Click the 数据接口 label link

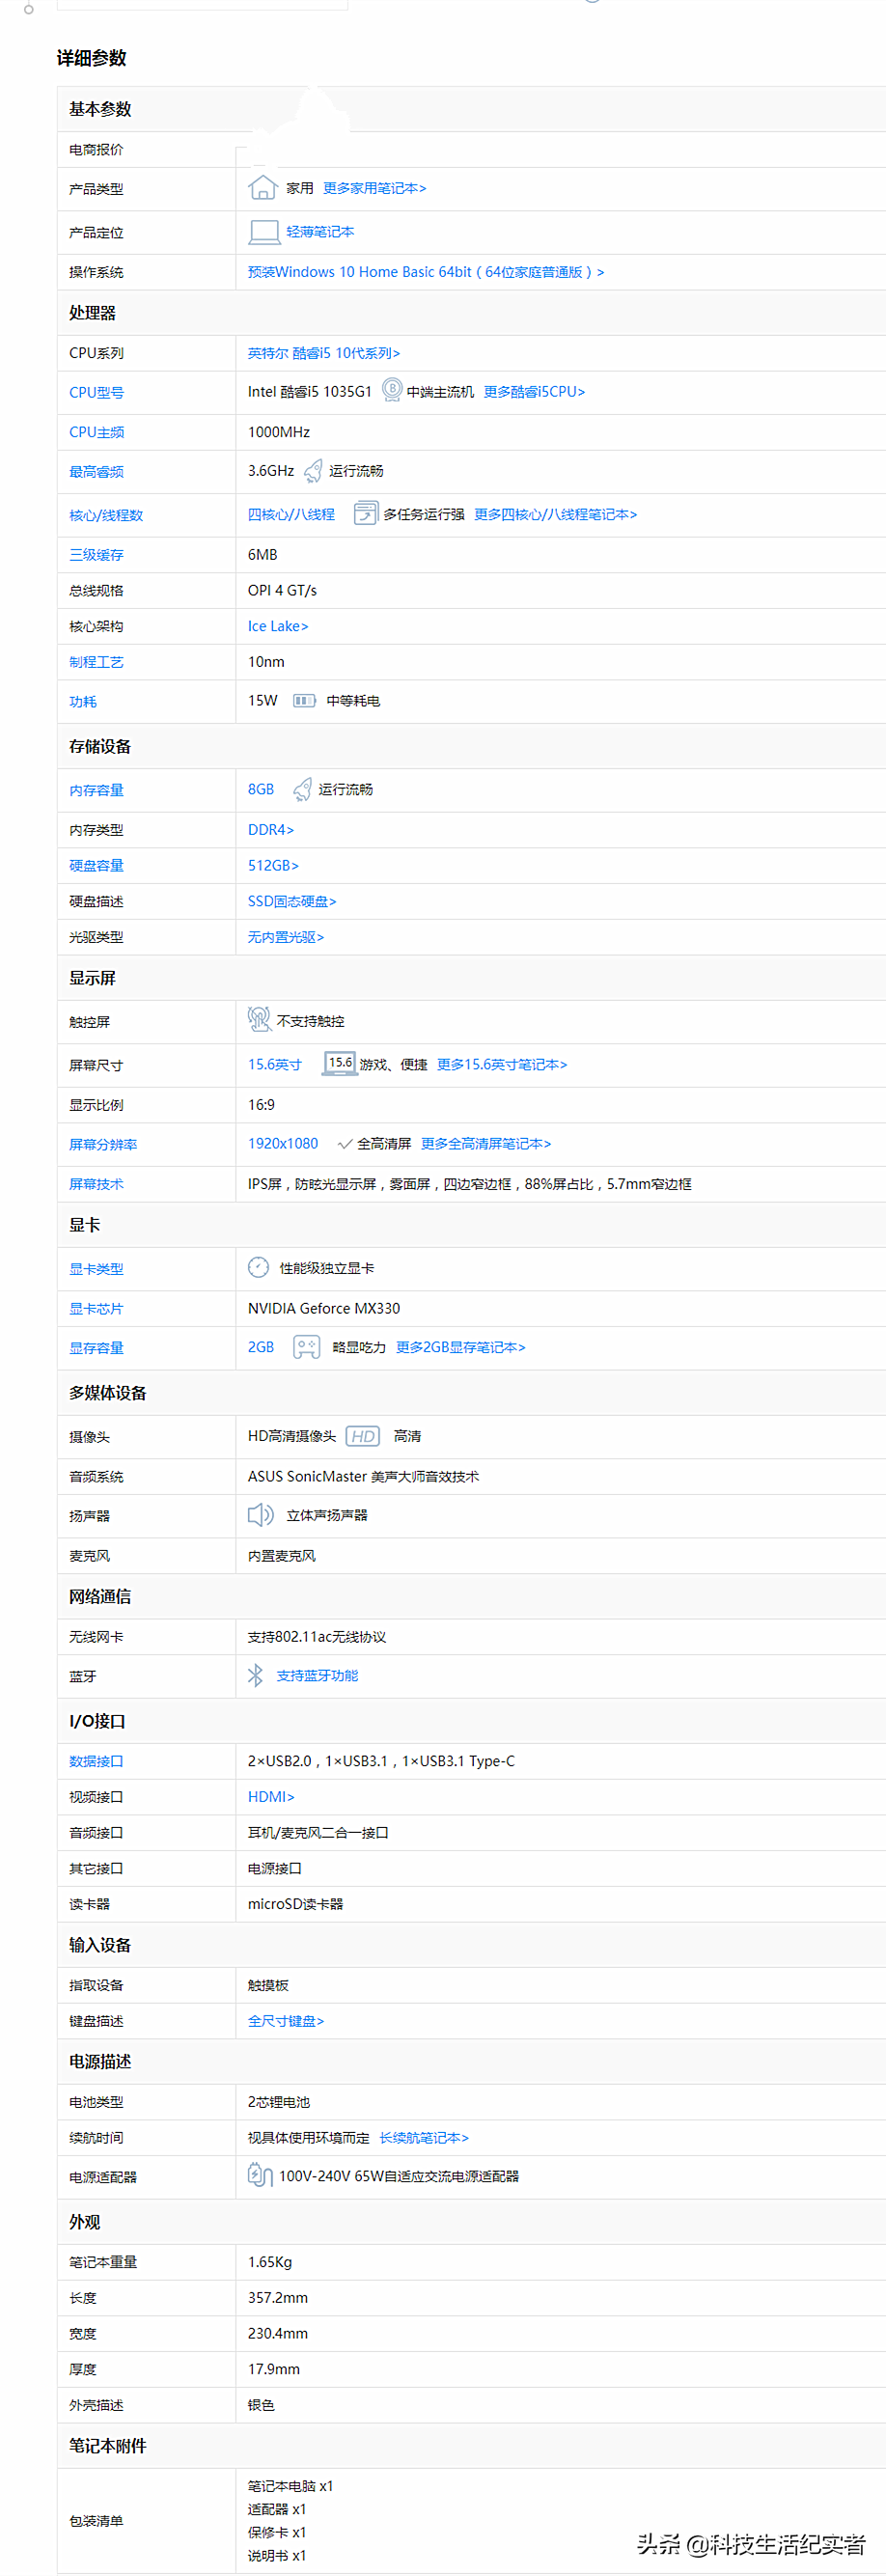point(96,1761)
